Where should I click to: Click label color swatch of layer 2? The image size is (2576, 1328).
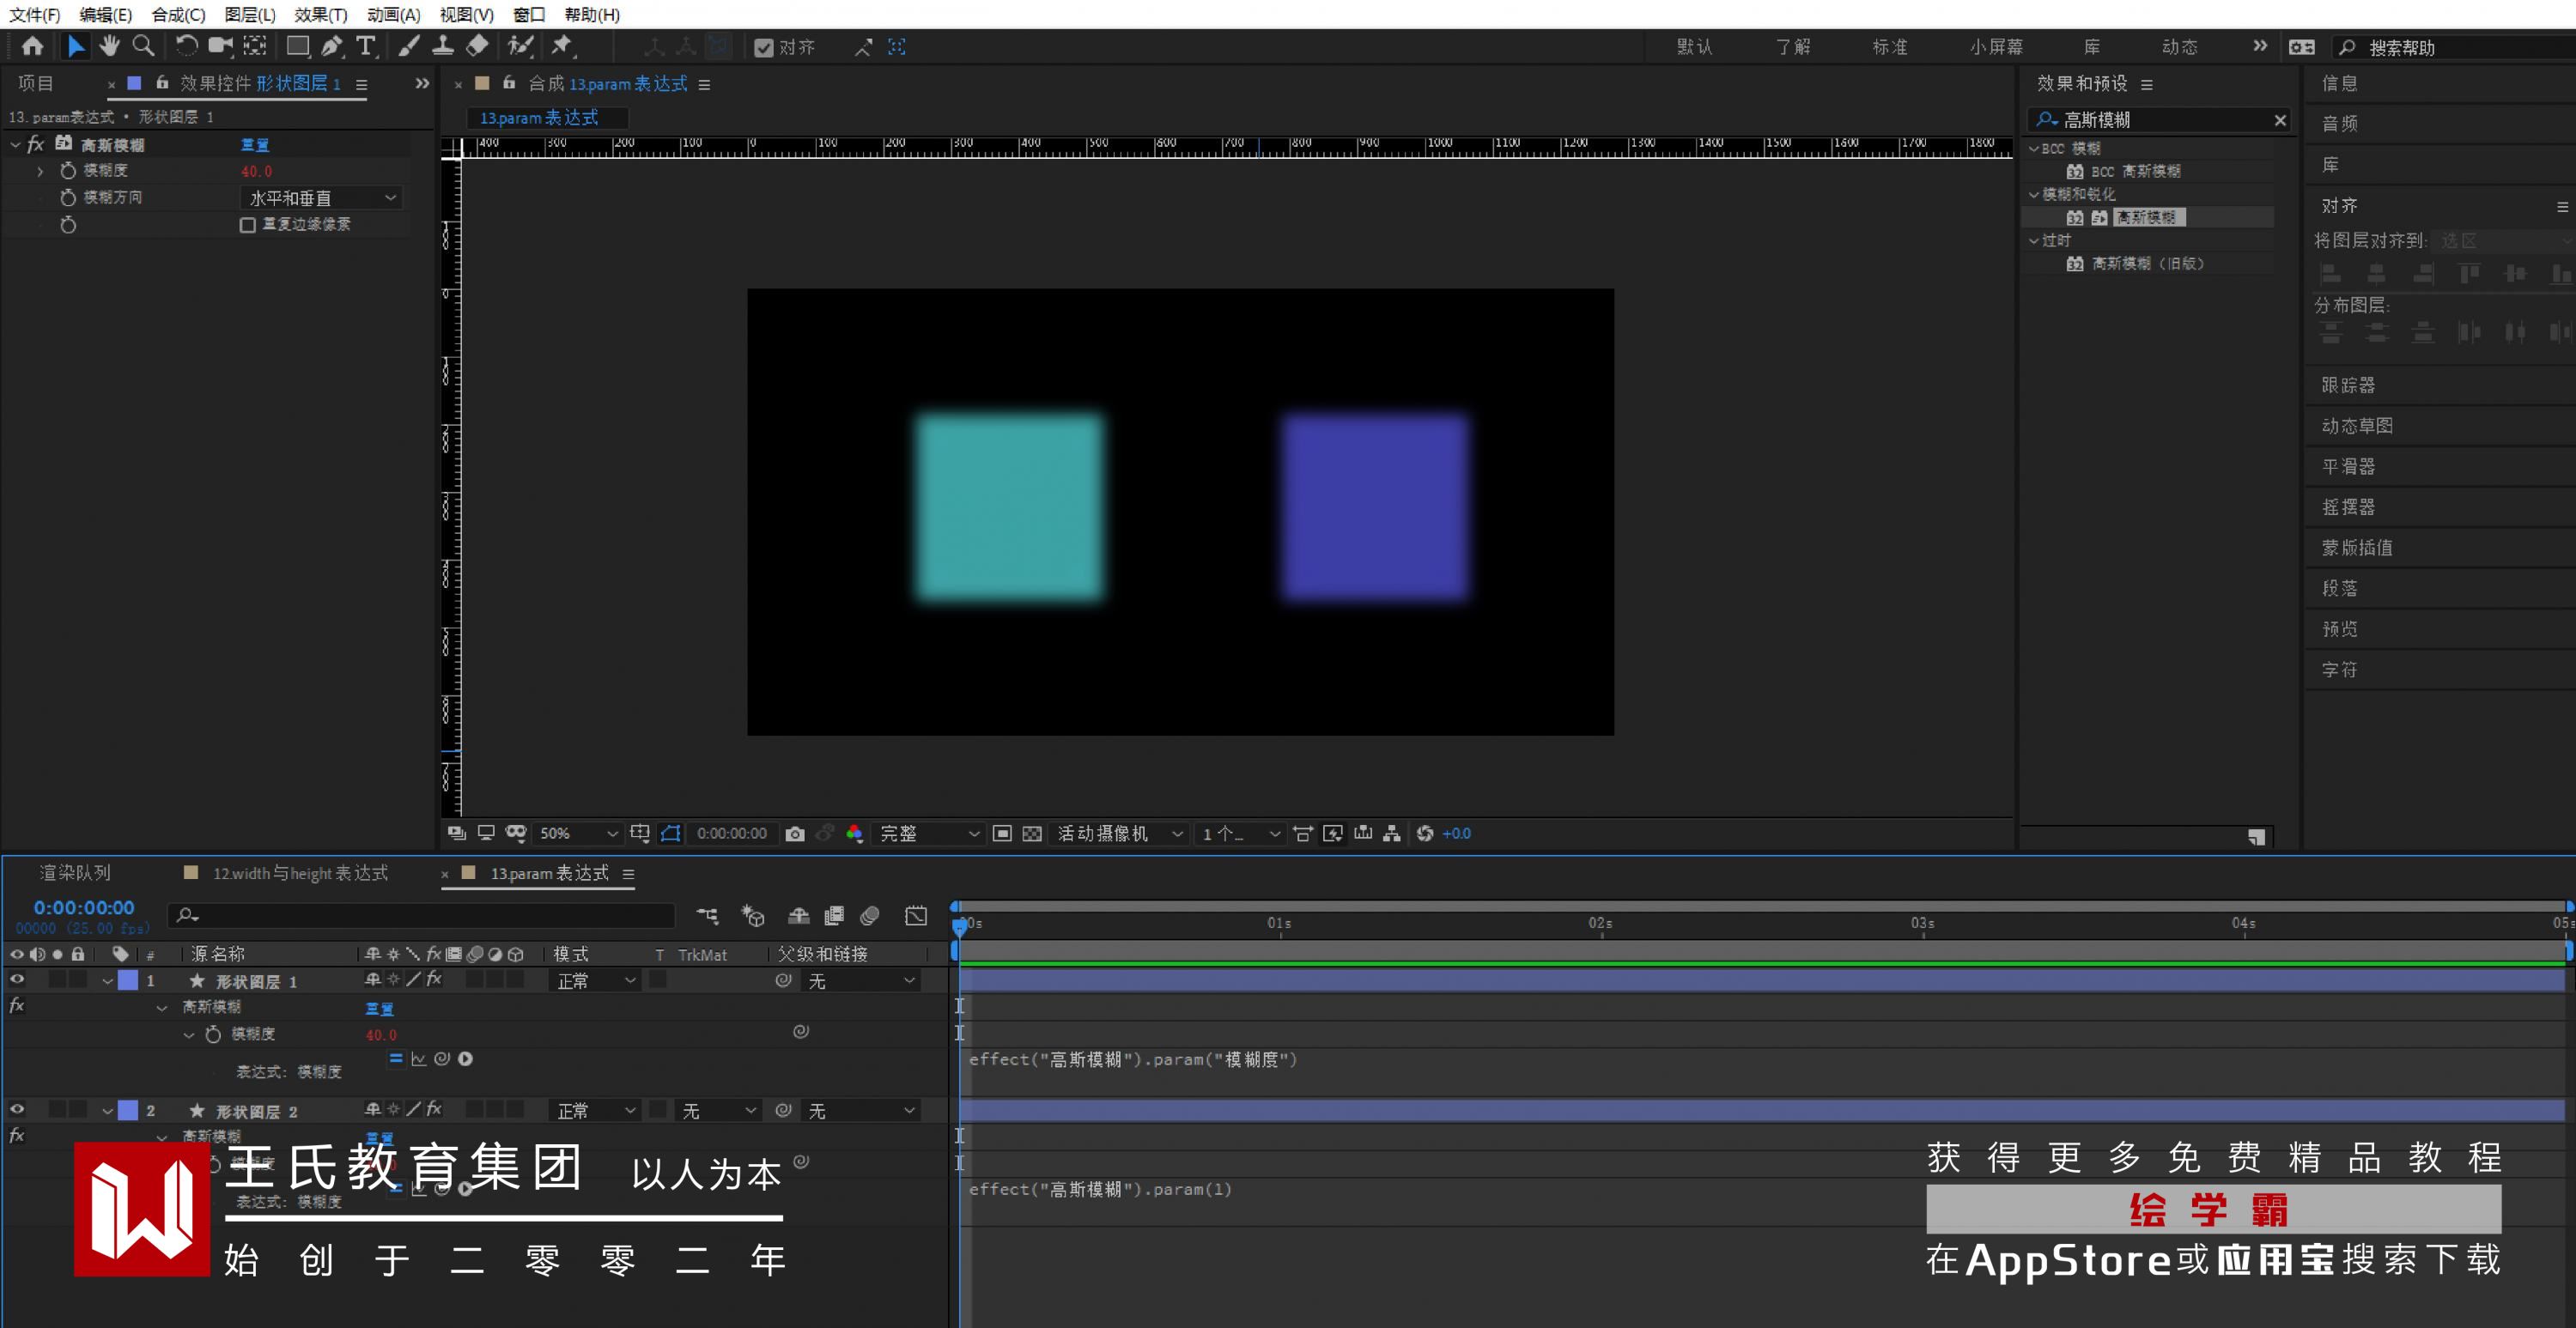(128, 1110)
